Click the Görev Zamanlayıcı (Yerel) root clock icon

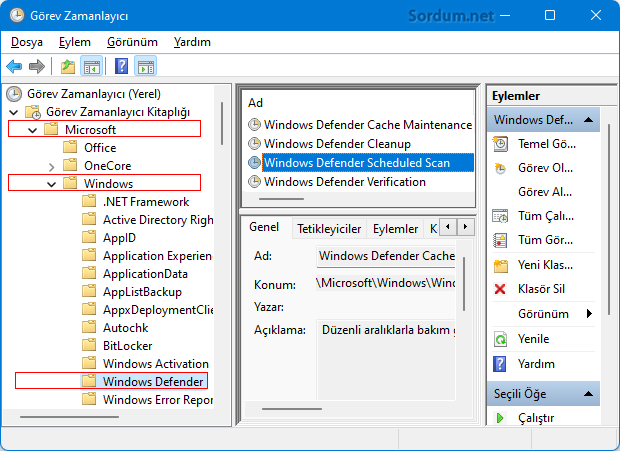(14, 94)
